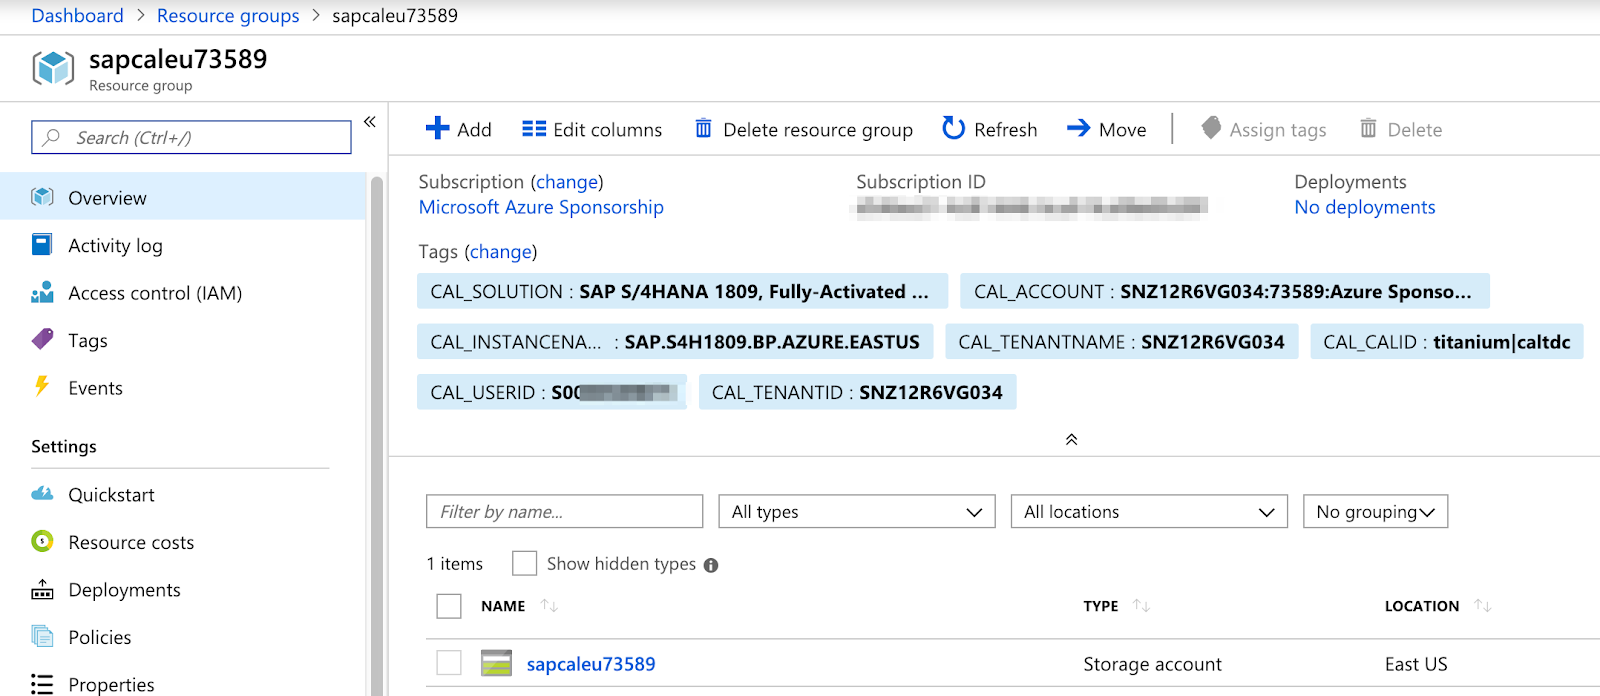The image size is (1600, 696).
Task: Click the Resource costs icon
Action: point(42,542)
